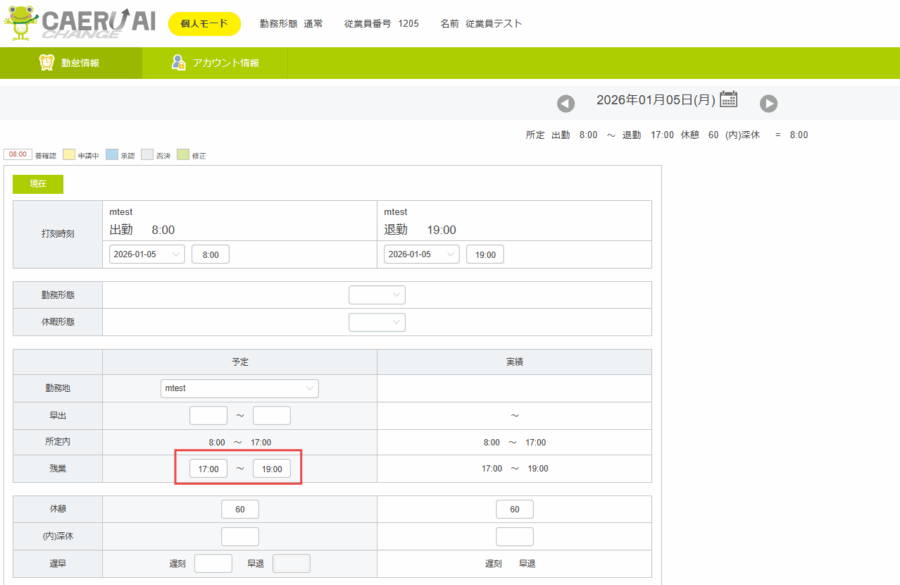Click the 休憩 予定 field showing 60
900x585 pixels.
[240, 509]
